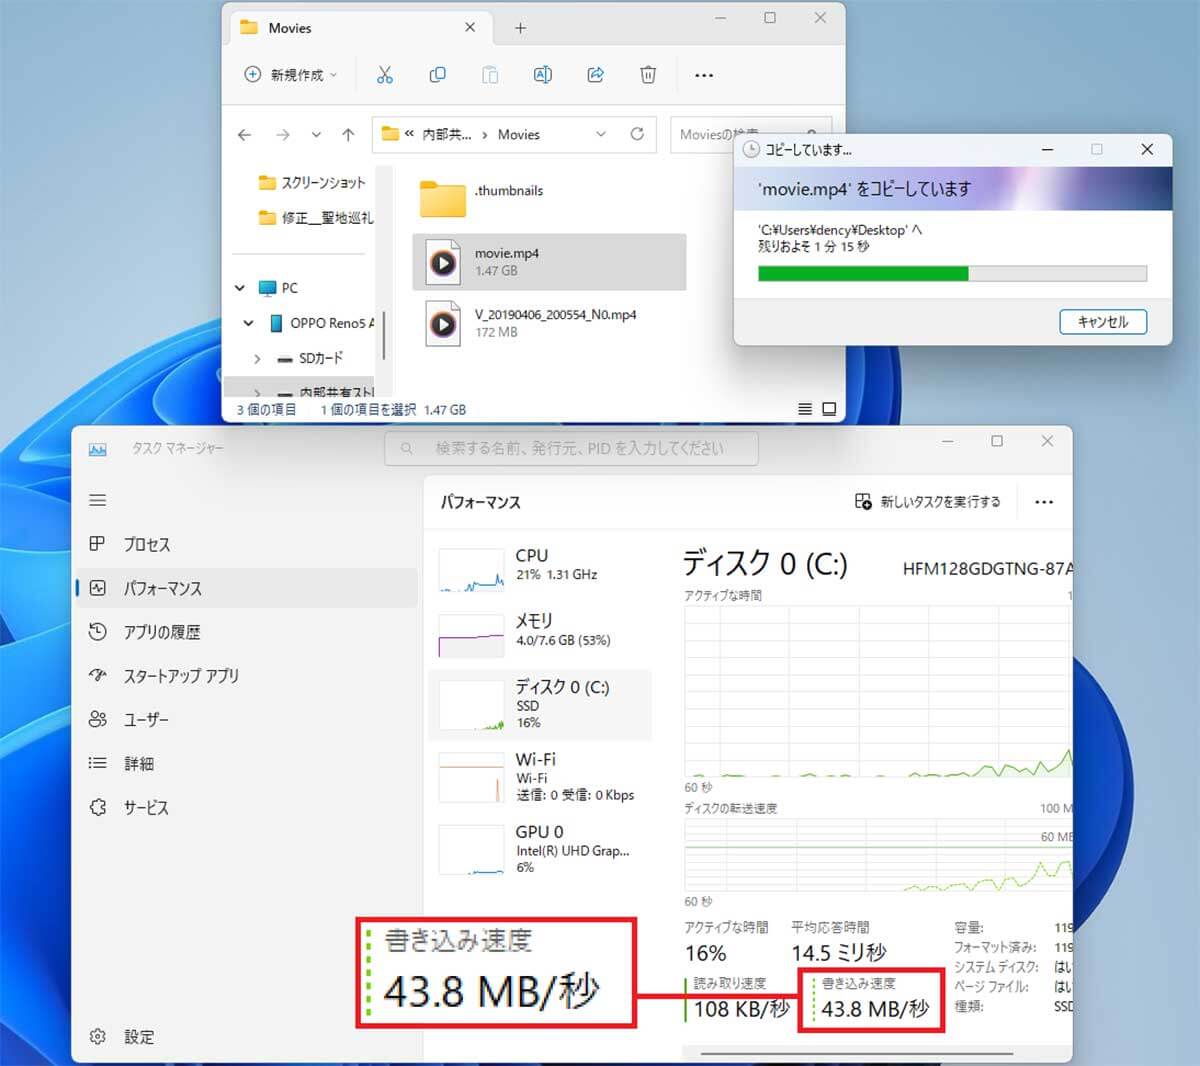Click the copy progress bar

point(952,274)
